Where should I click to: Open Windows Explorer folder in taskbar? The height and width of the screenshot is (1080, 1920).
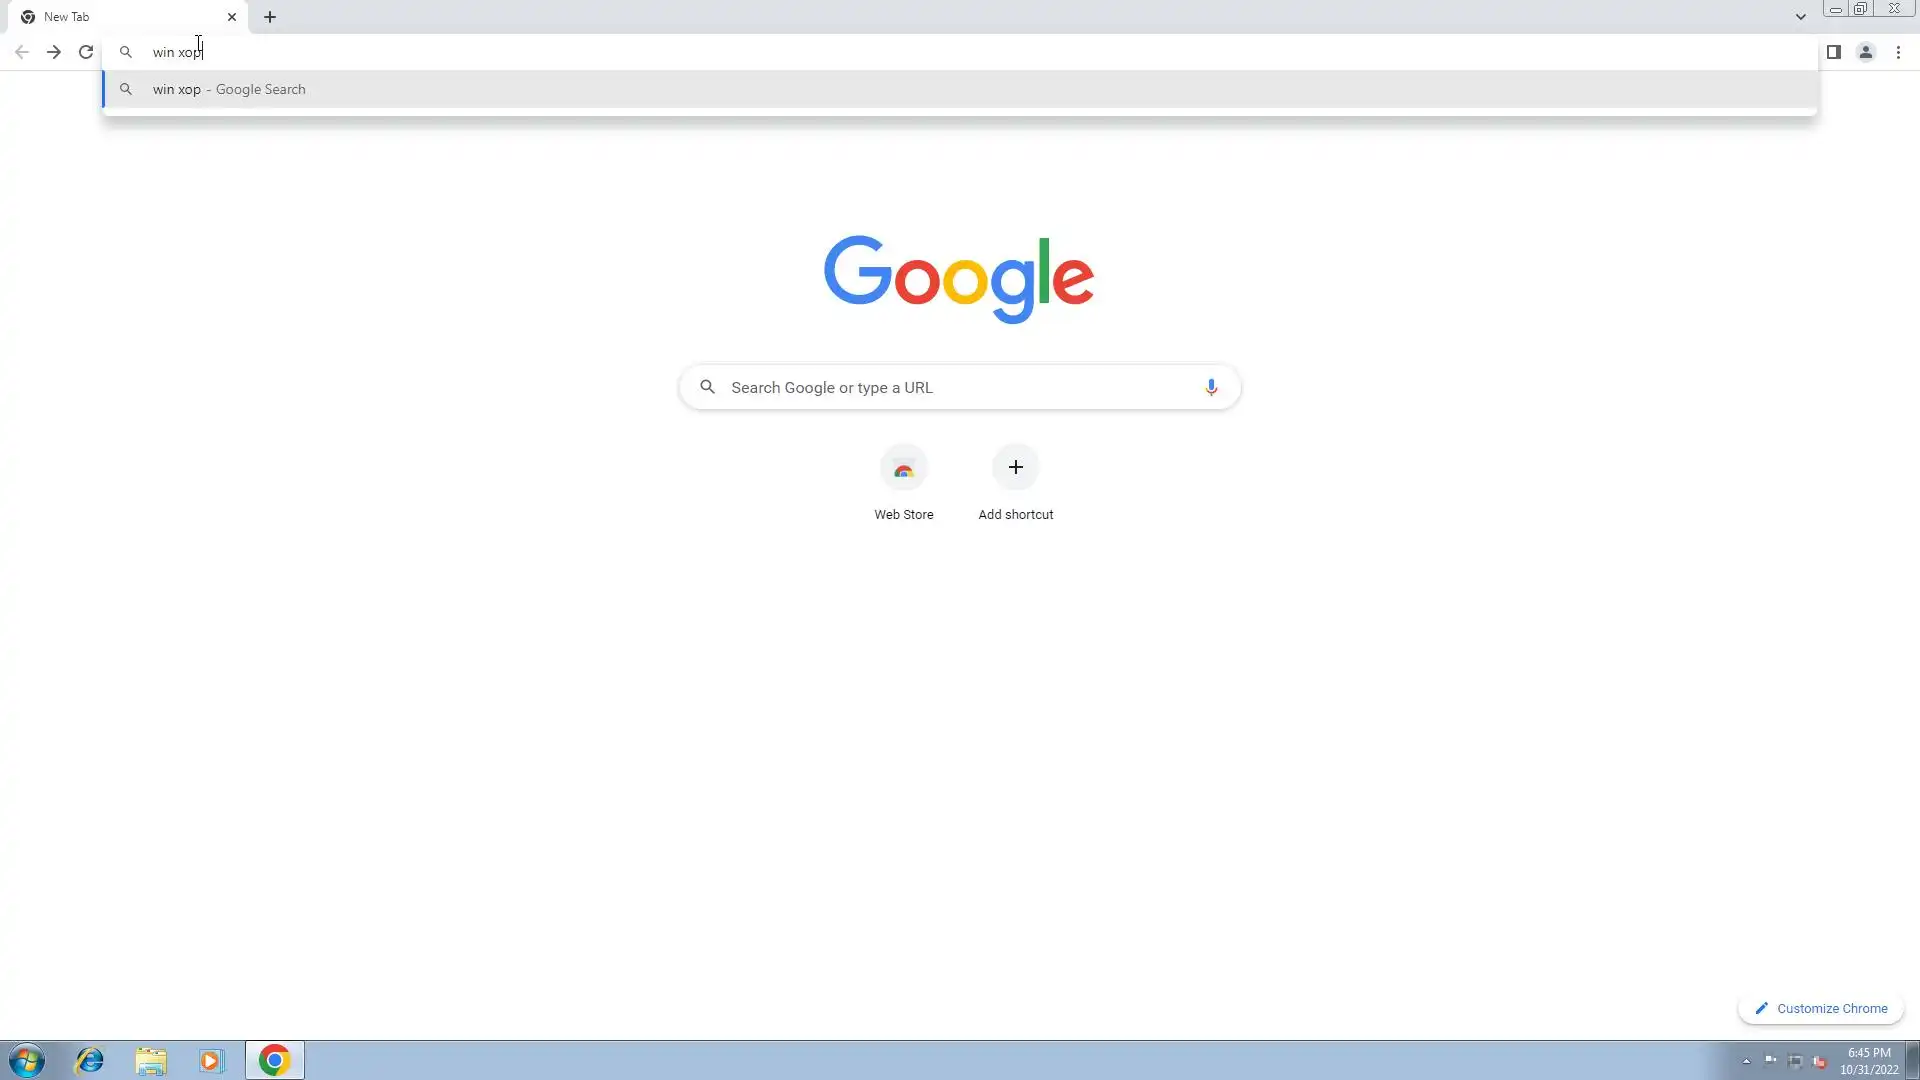pyautogui.click(x=151, y=1060)
